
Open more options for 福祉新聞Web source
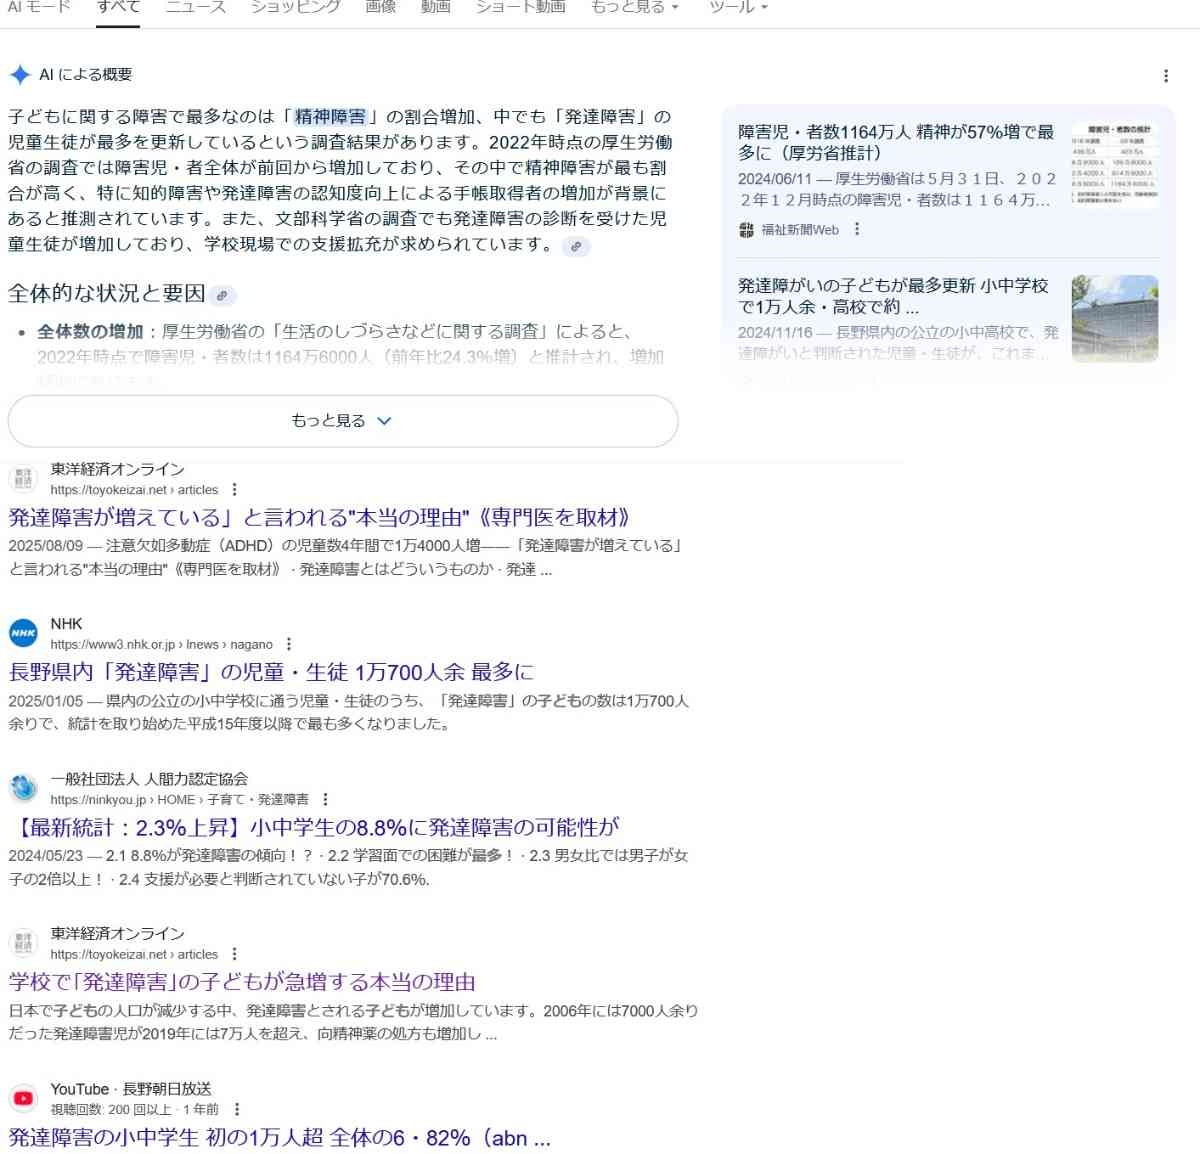(857, 229)
